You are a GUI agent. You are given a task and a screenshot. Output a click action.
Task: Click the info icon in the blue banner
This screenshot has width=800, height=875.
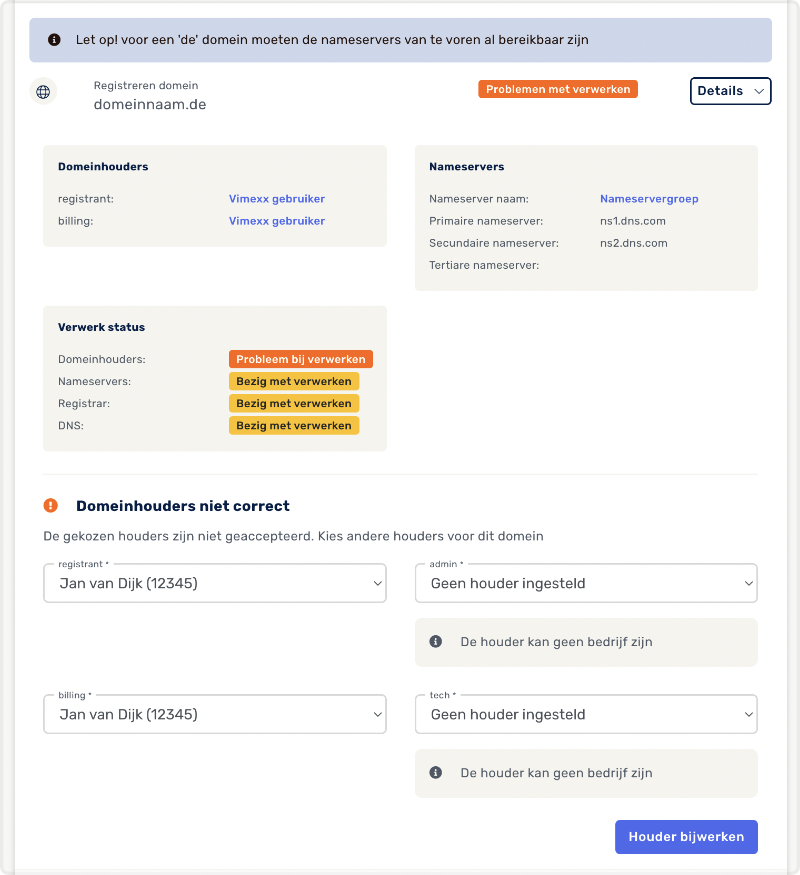(54, 40)
